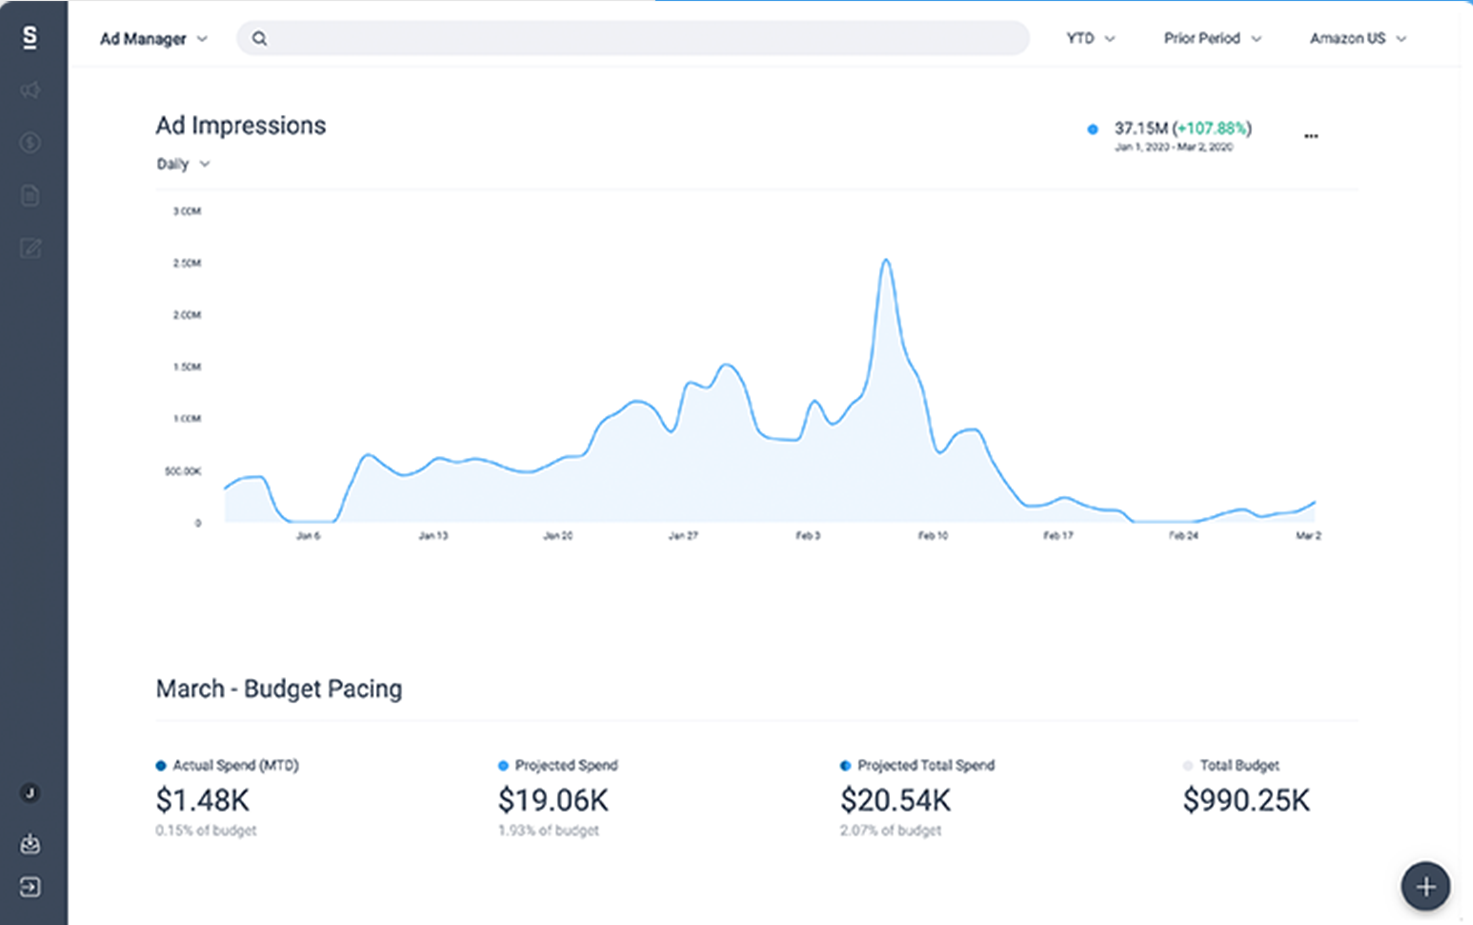The height and width of the screenshot is (925, 1473).
Task: Expand the YTD date range selector
Action: pyautogui.click(x=1089, y=38)
